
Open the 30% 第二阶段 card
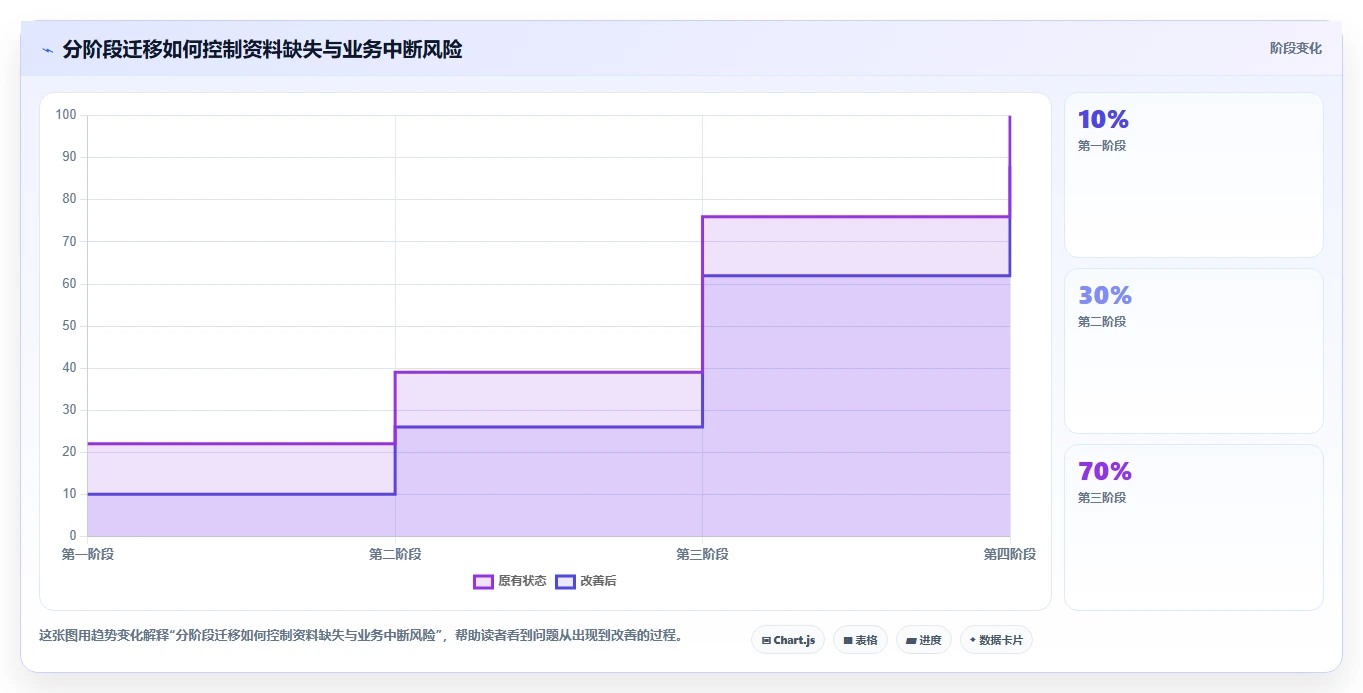[1194, 351]
